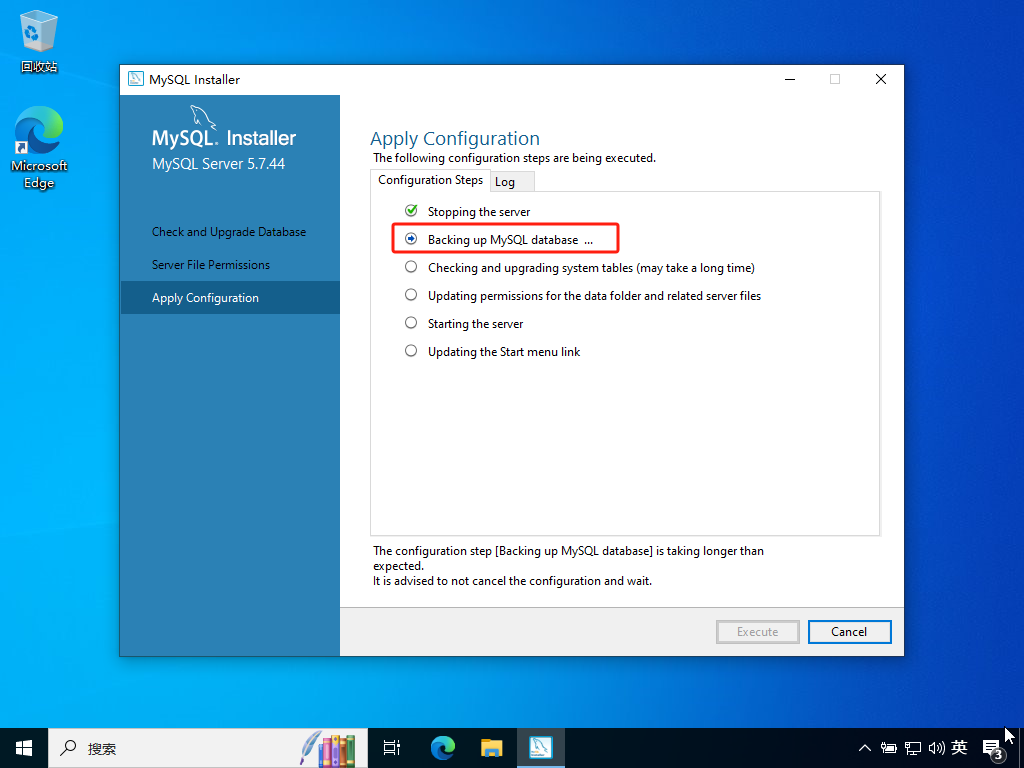Select the 'Stopping the server' step indicator
Image resolution: width=1024 pixels, height=768 pixels.
coord(411,211)
